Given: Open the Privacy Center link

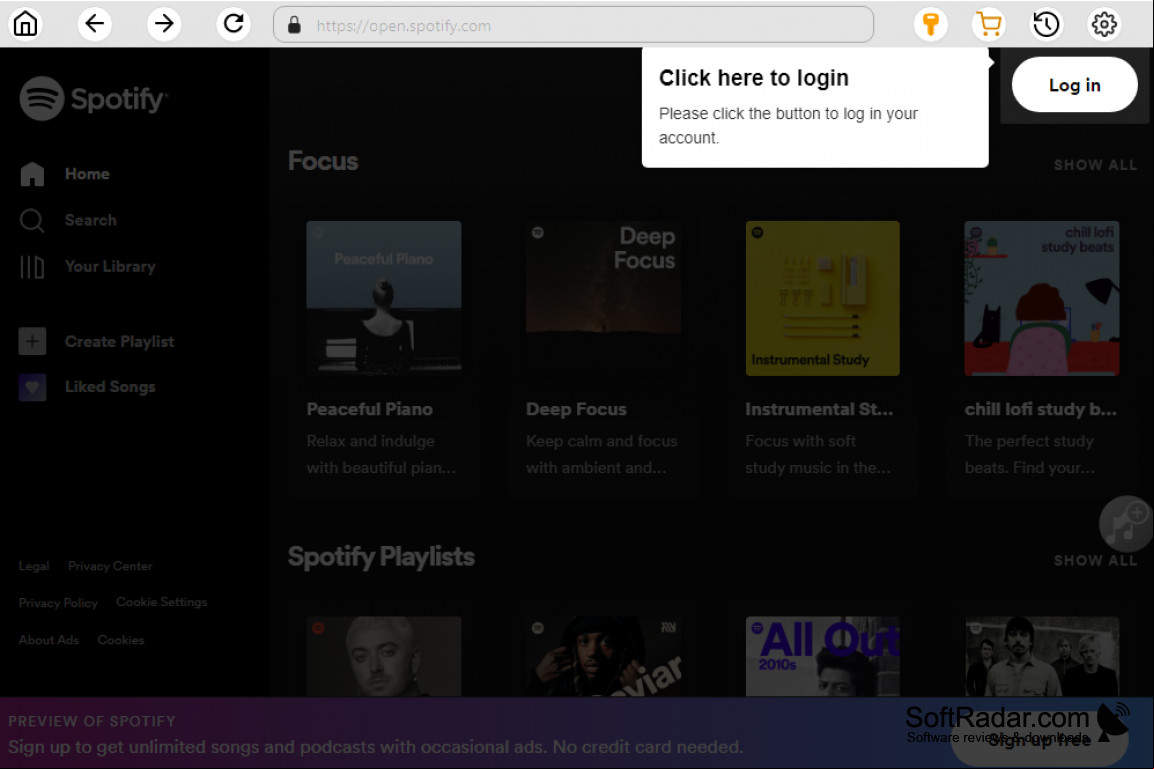Looking at the screenshot, I should (x=110, y=566).
